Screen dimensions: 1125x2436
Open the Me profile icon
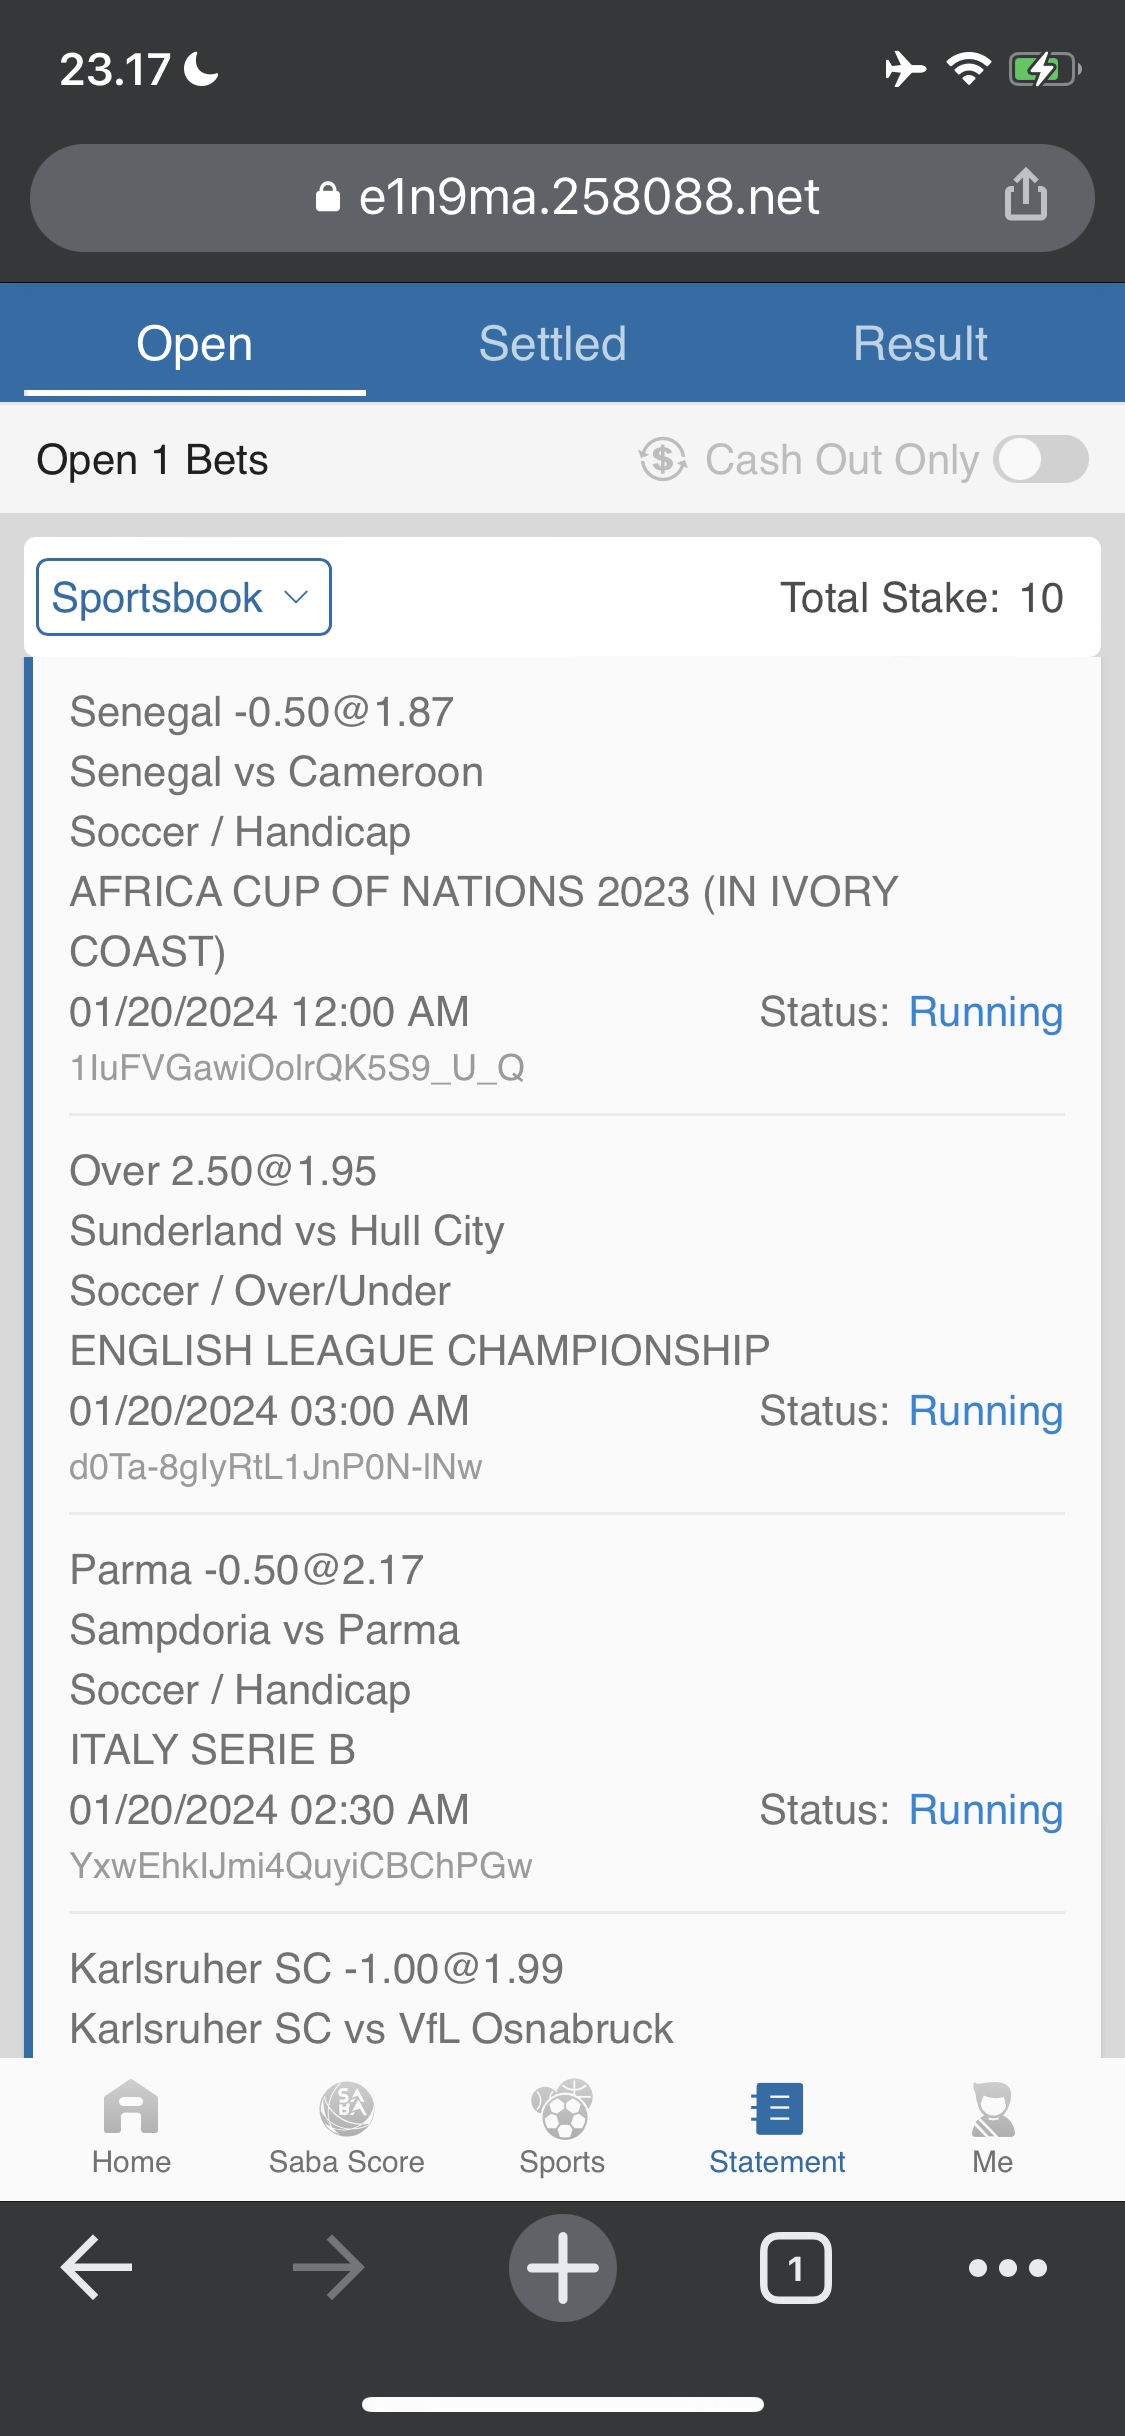tap(992, 2110)
